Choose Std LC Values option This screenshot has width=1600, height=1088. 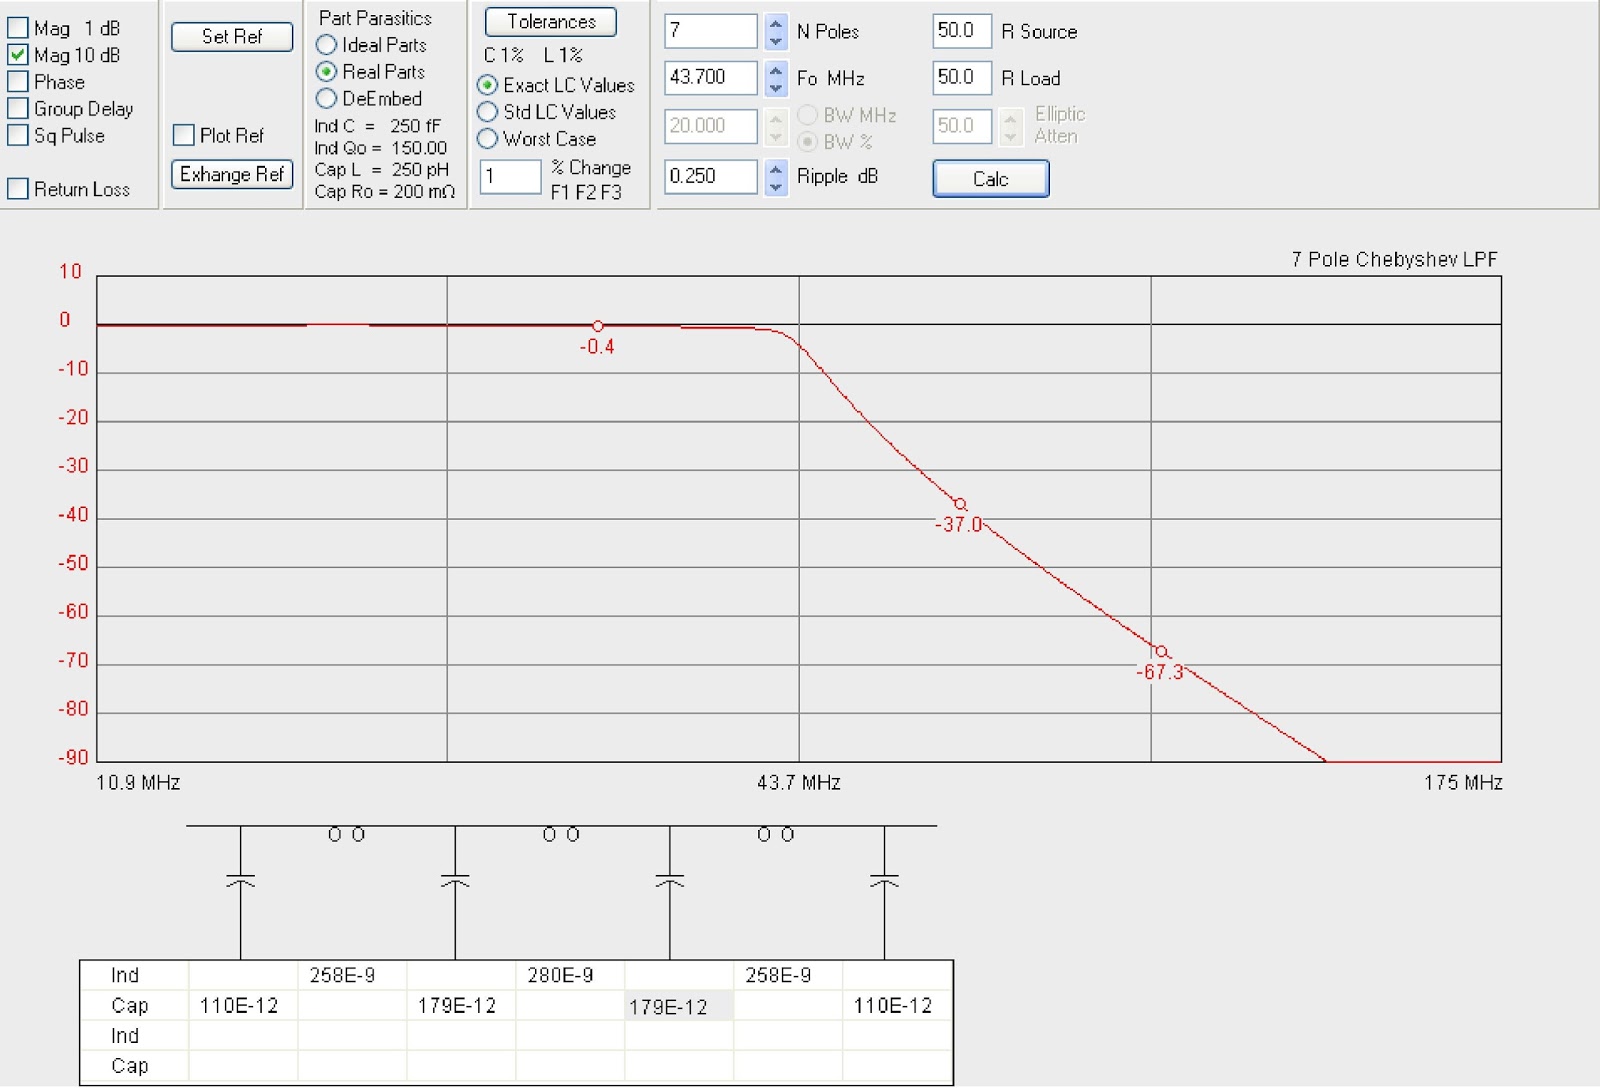(488, 112)
